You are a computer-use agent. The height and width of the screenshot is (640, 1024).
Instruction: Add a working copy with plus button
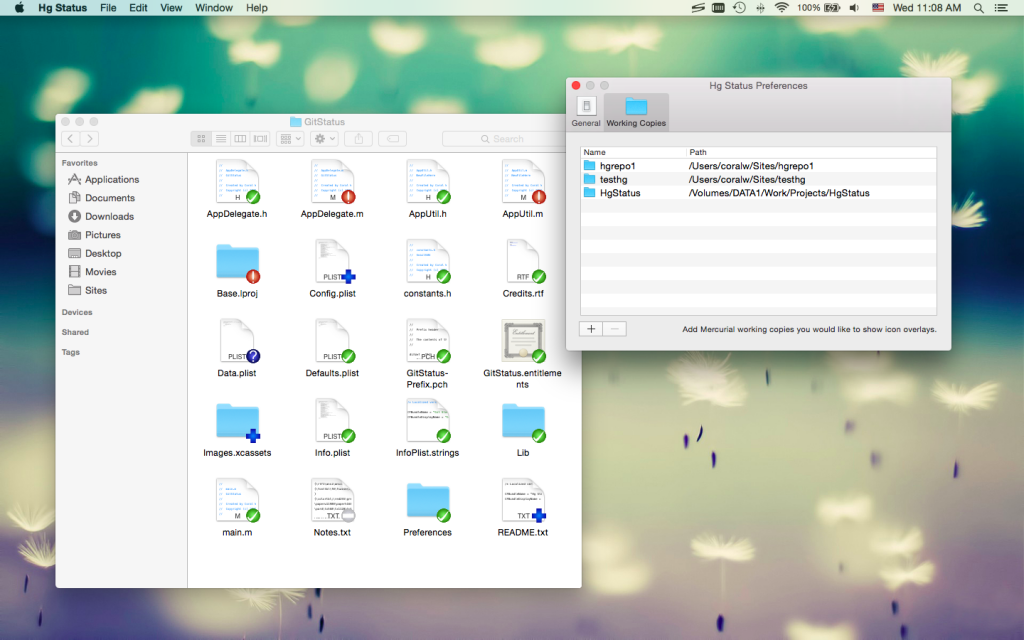[x=591, y=328]
